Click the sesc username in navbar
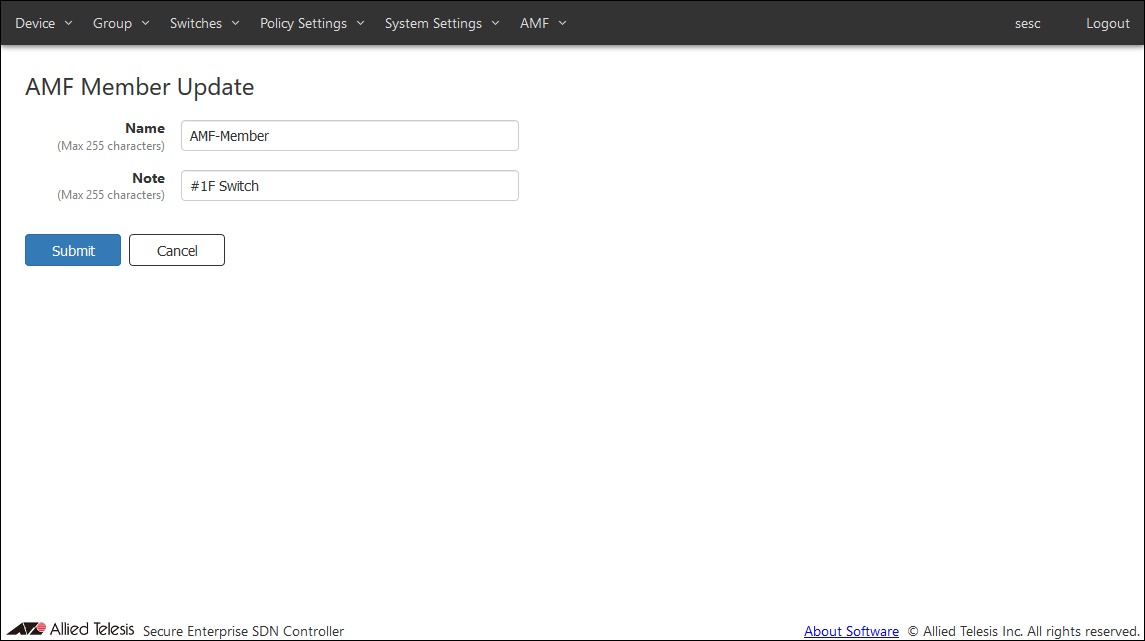Image resolution: width=1145 pixels, height=641 pixels. click(1027, 23)
